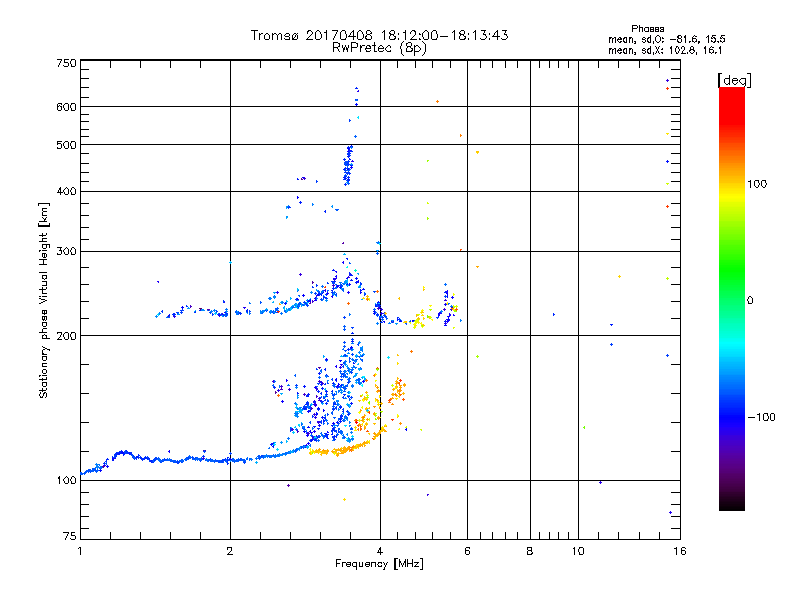This screenshot has width=800, height=600.
Task: Click the 'mean, sd,O: -81.6, 15.5' text
Action: (666, 39)
